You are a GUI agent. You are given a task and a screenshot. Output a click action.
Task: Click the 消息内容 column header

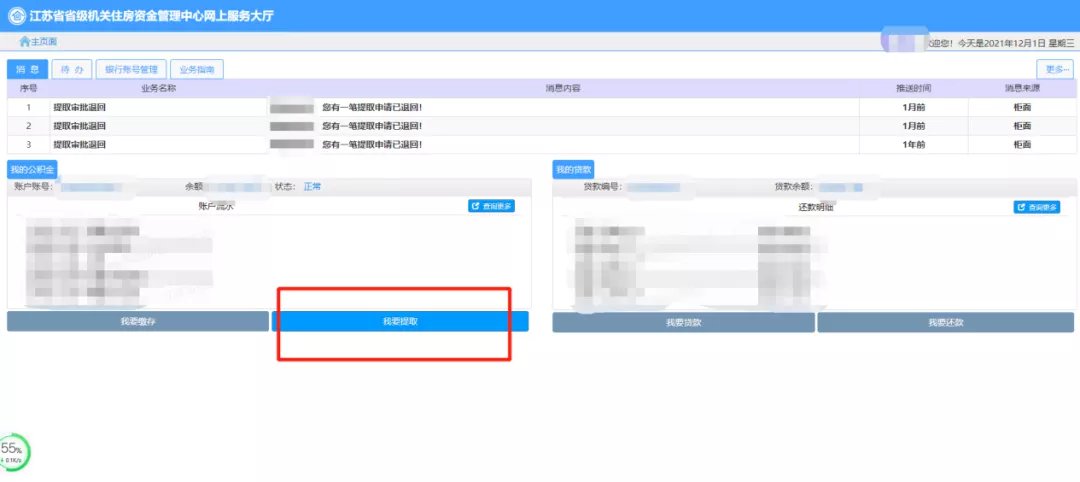click(563, 89)
